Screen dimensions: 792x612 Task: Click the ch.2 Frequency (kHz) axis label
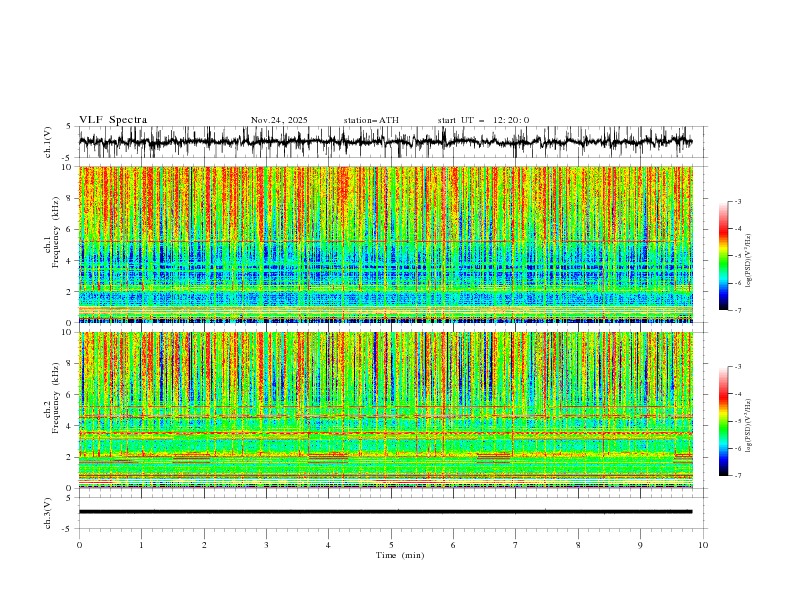(x=52, y=397)
